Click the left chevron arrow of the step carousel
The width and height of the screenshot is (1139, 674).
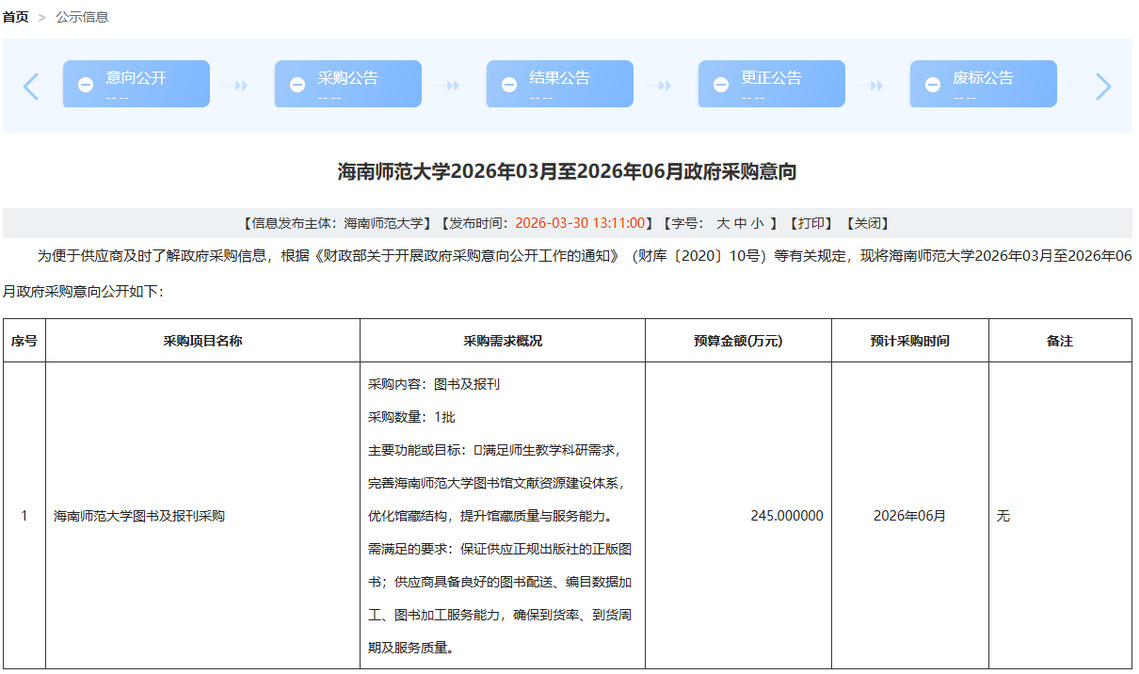[x=31, y=87]
